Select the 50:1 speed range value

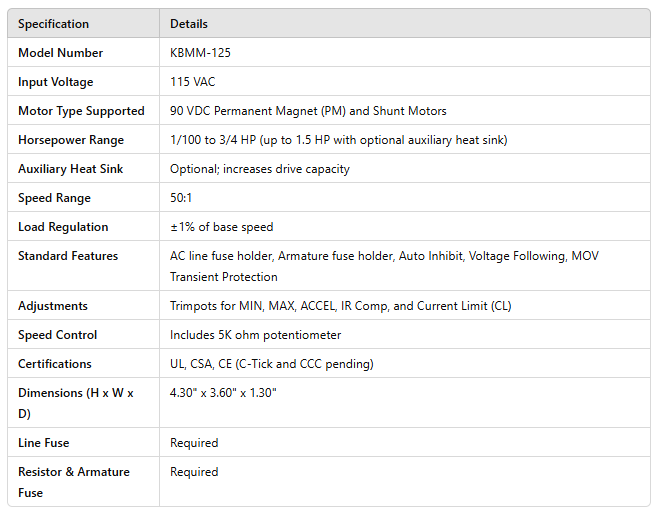[x=184, y=198]
